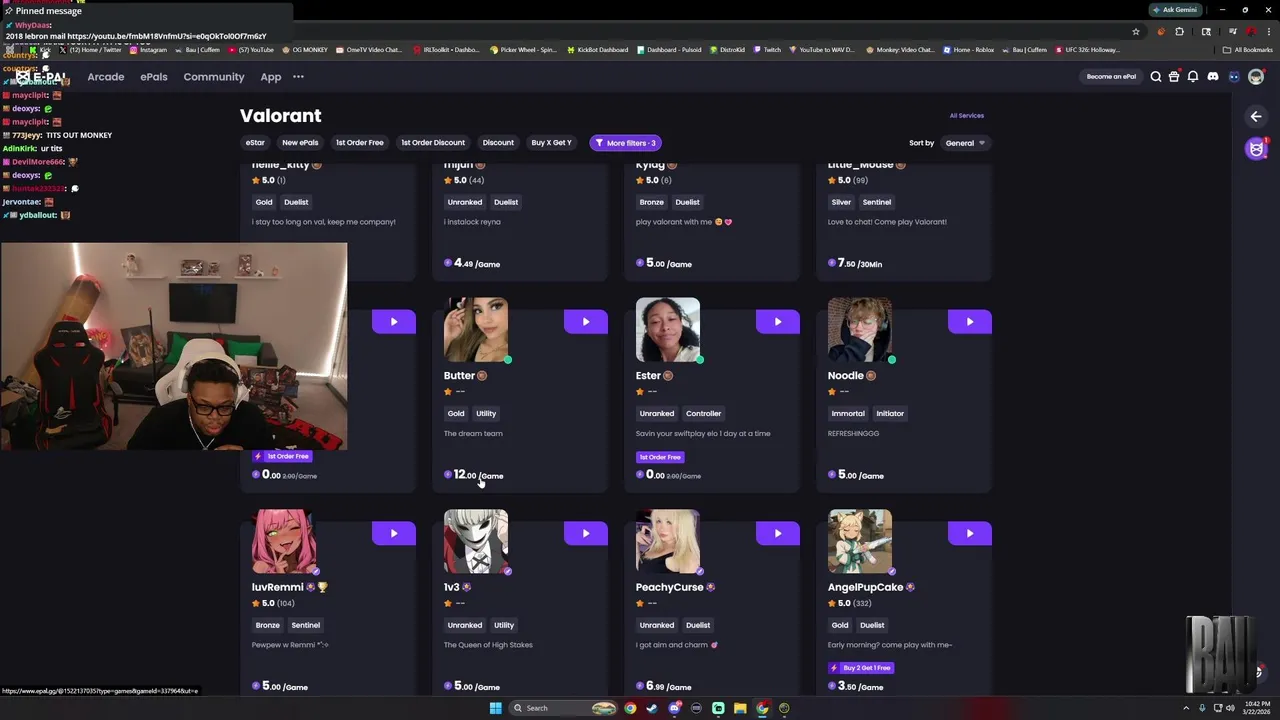1280x720 pixels.
Task: Toggle the Buy X Get Y filter chip
Action: (x=551, y=143)
